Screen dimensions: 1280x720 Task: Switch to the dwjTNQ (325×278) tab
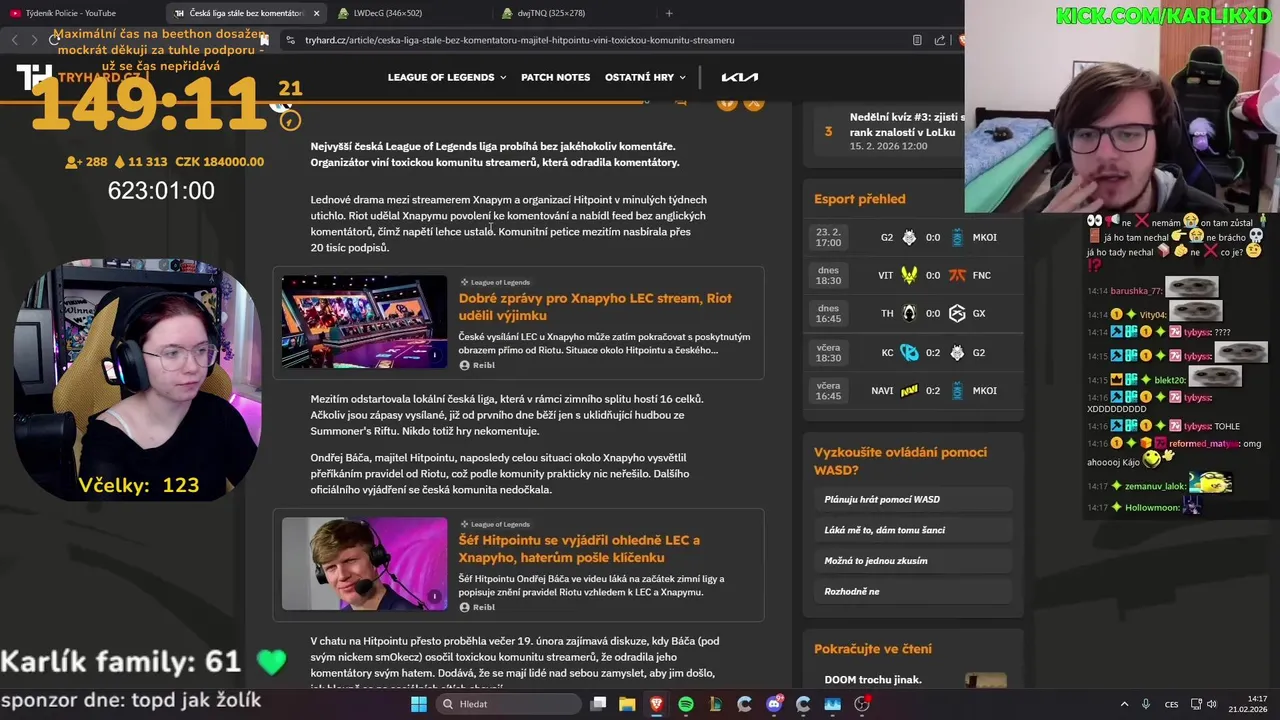551,13
